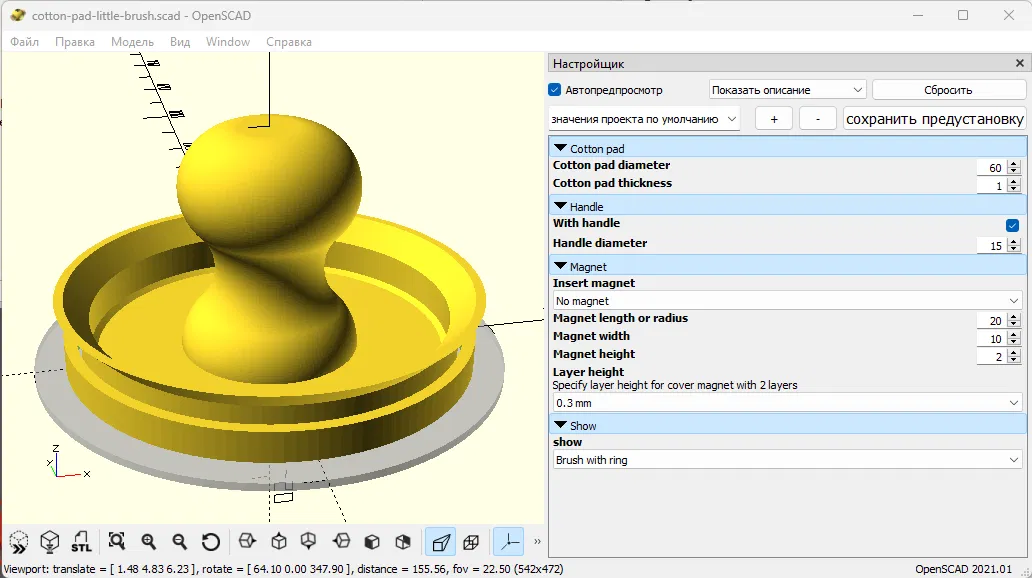
Task: Click the Preview render icon
Action: 19,542
